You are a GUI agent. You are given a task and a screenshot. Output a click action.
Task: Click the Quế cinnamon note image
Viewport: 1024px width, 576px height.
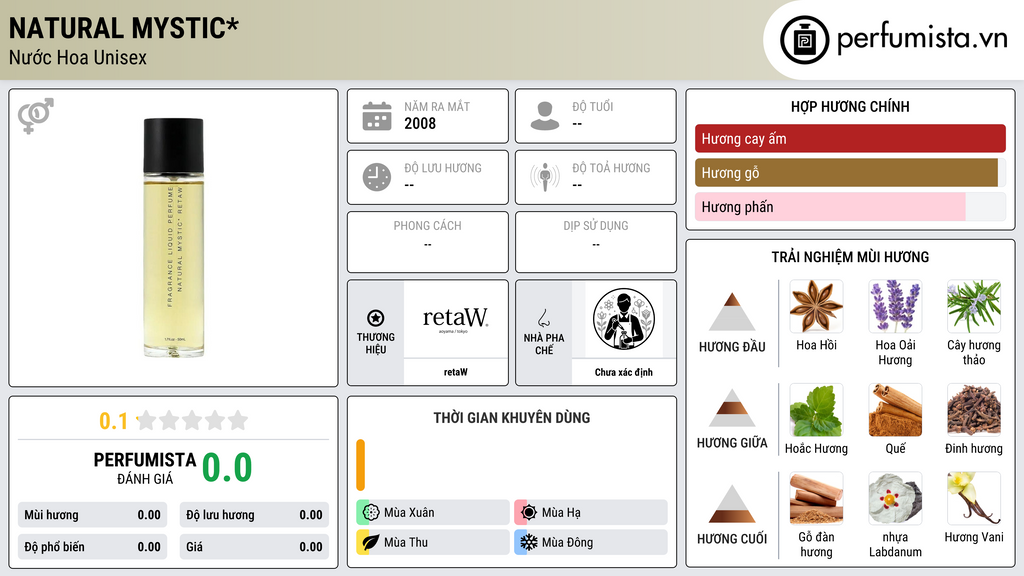tap(895, 410)
